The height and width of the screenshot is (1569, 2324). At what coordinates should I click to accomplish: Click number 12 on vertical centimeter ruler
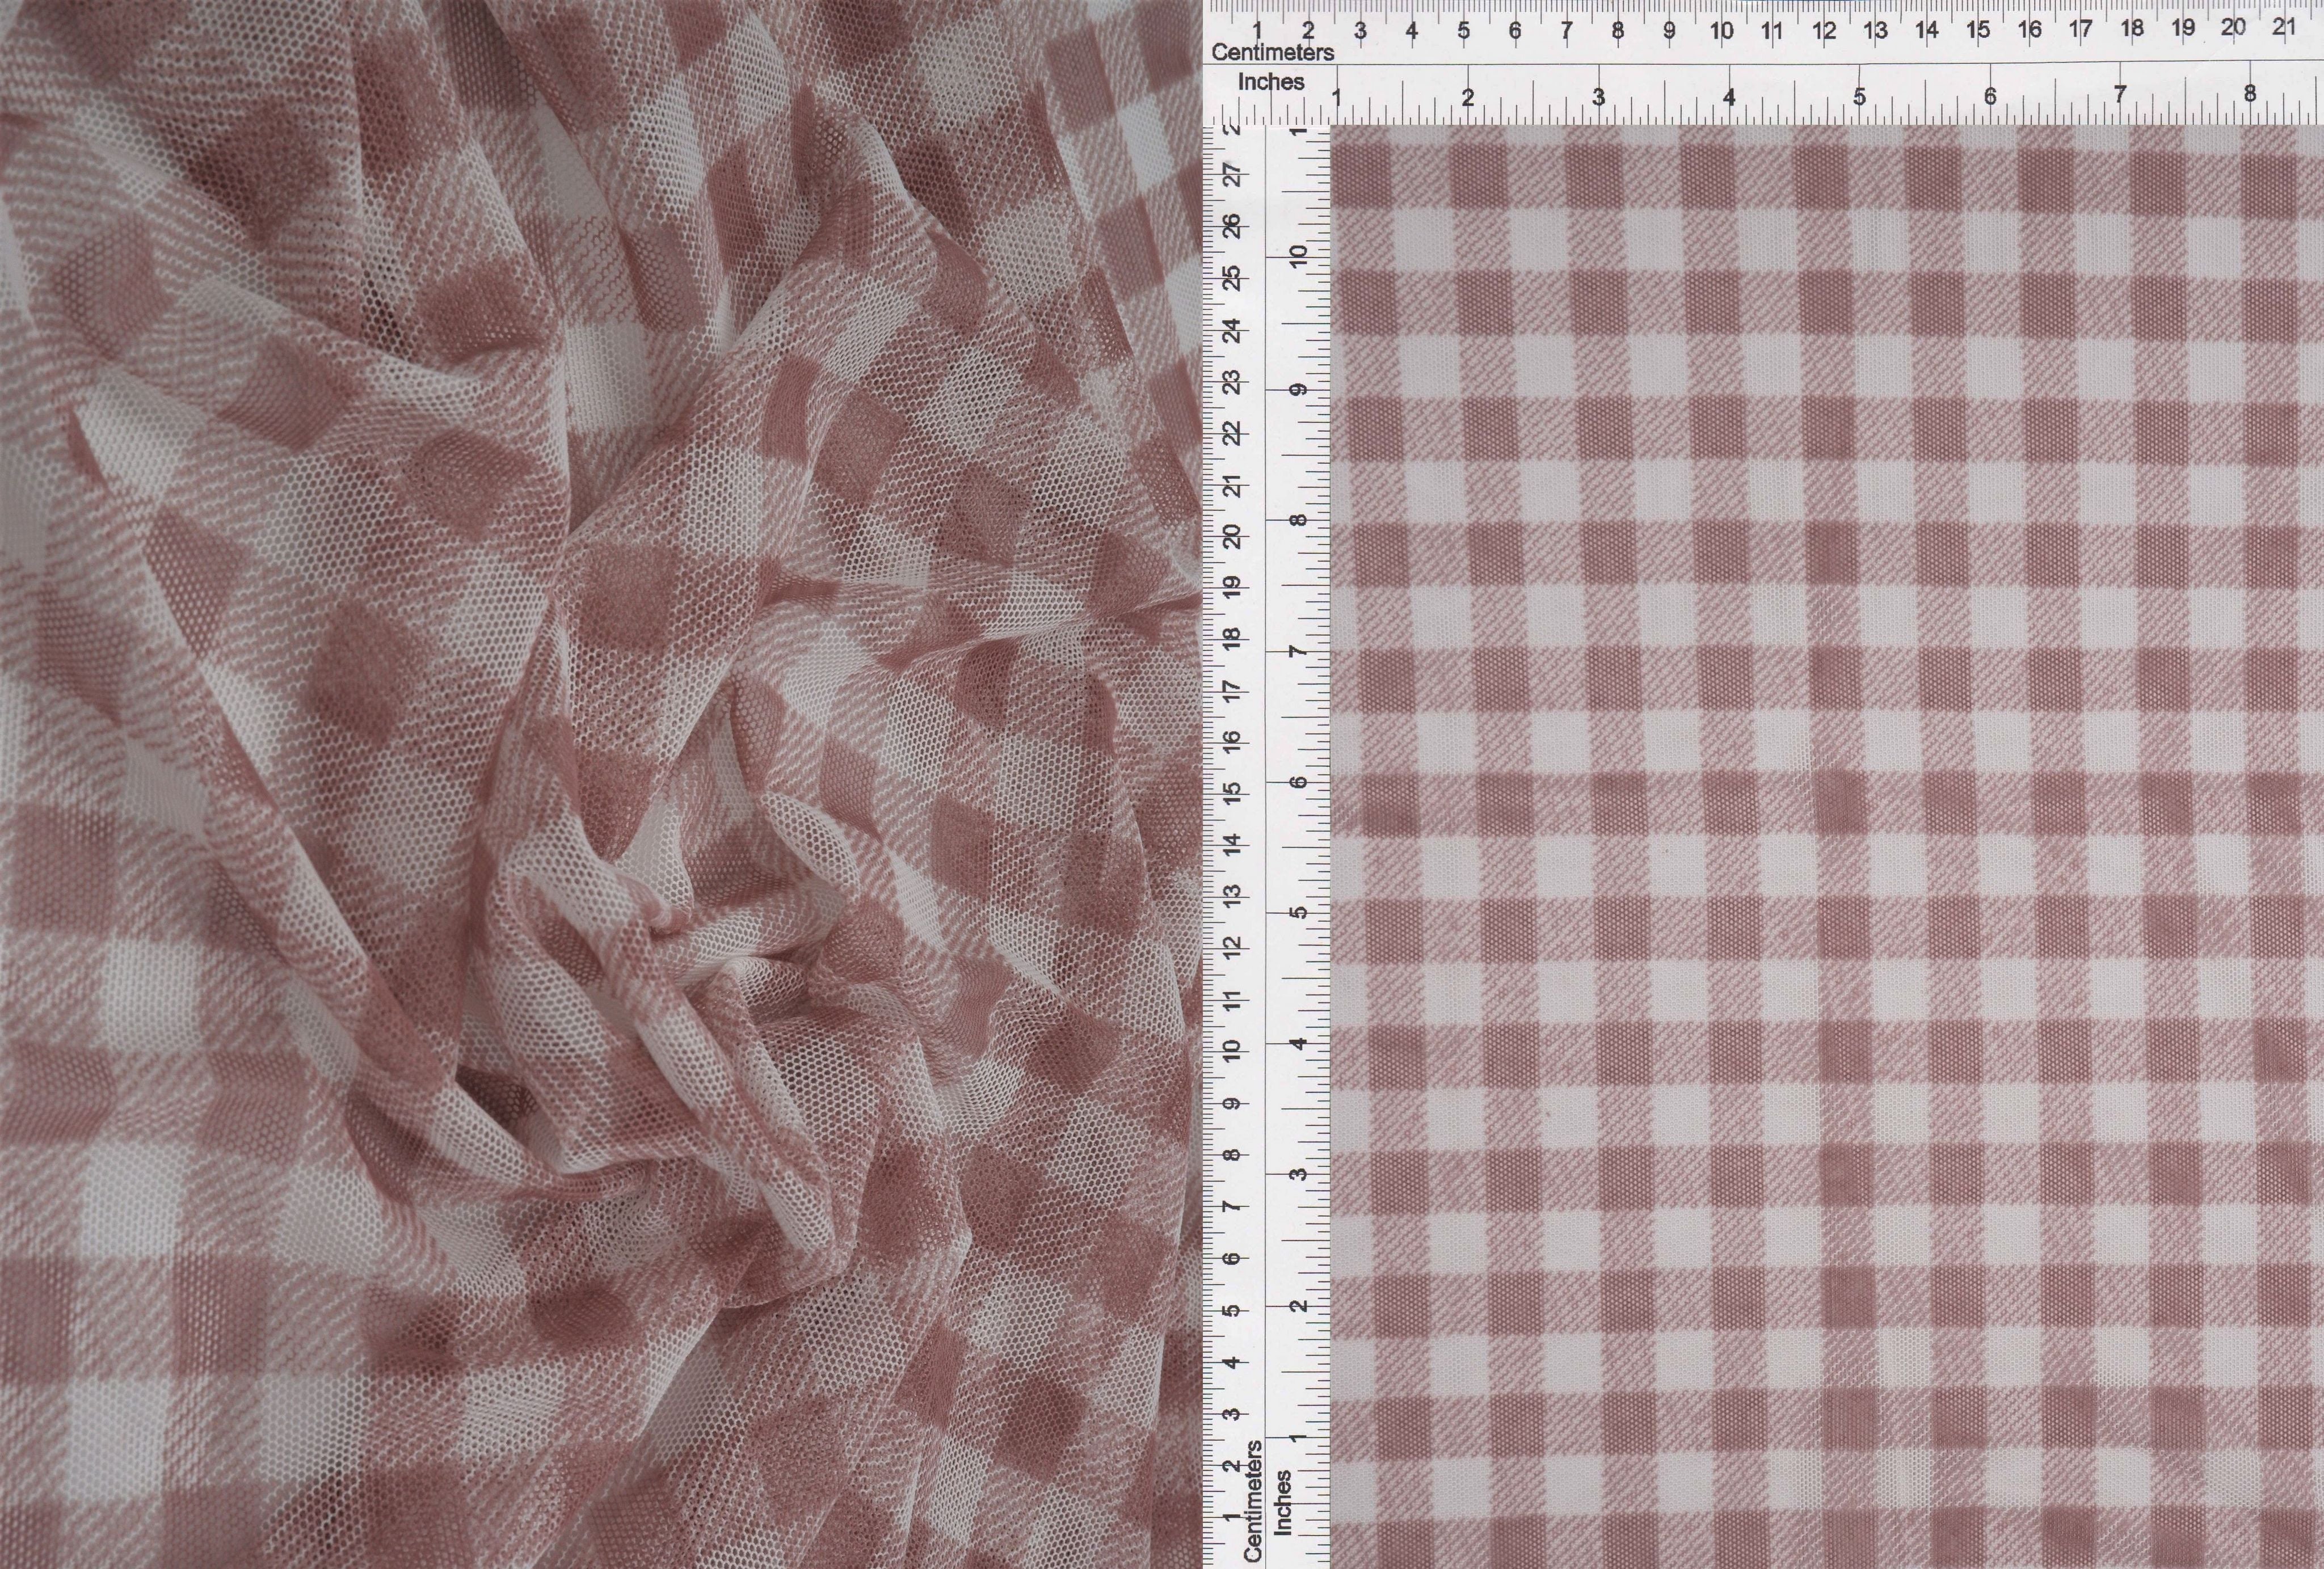coord(1234,945)
